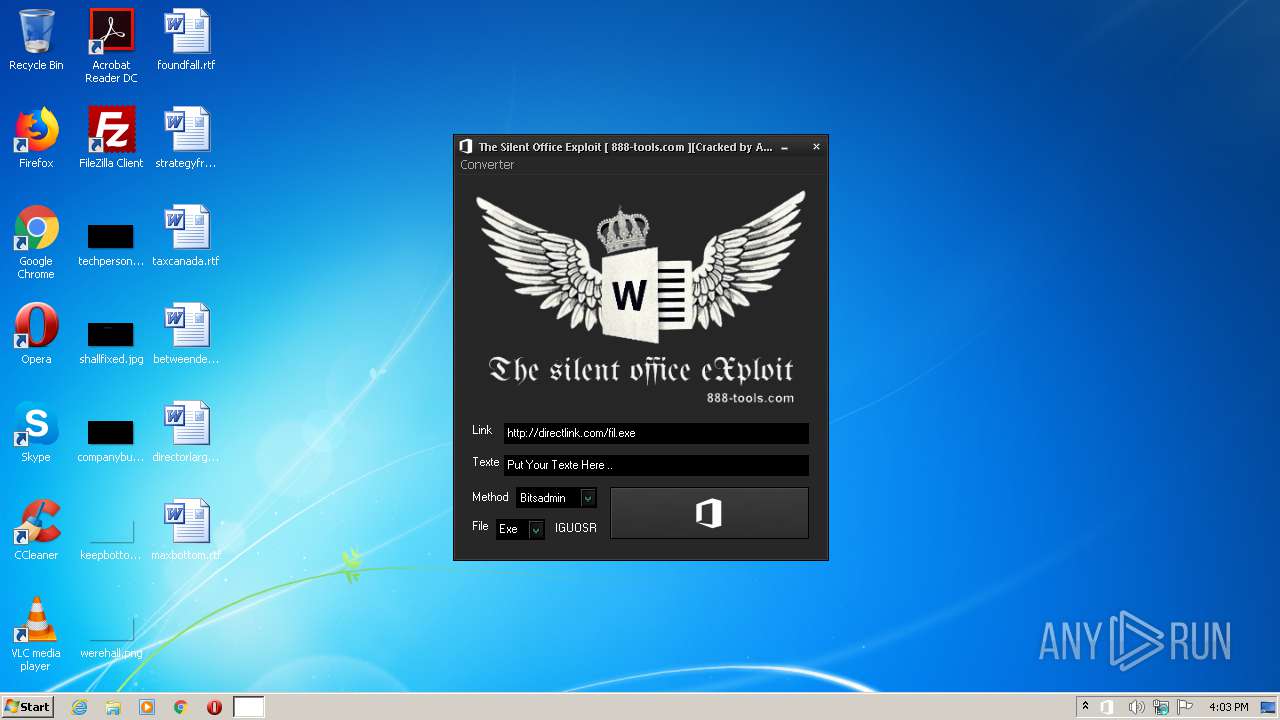The height and width of the screenshot is (720, 1280).
Task: Open the Converter menu
Action: pyautogui.click(x=487, y=165)
